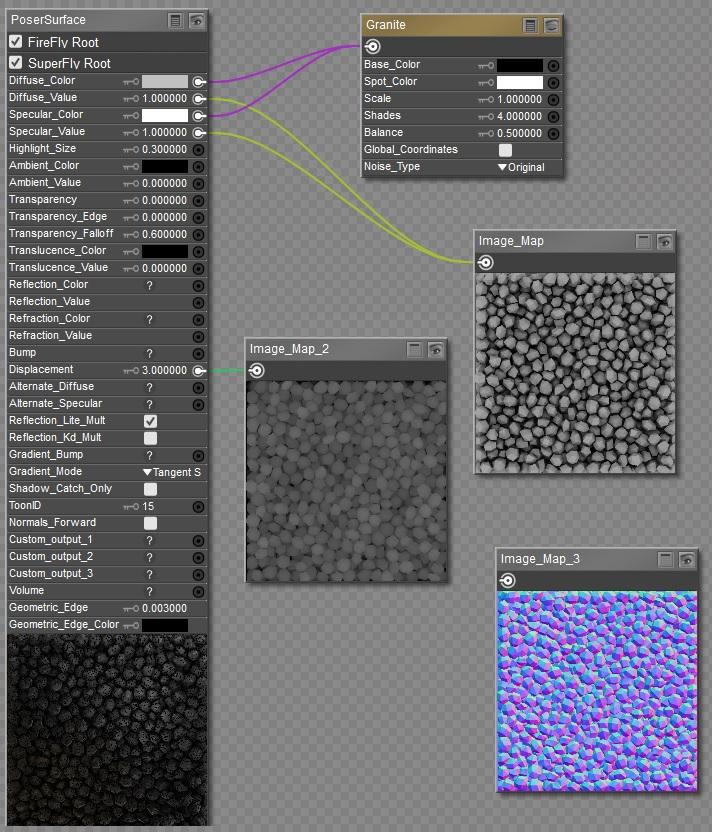Viewport: 712px width, 832px height.
Task: Click Diffuse_Value animation key icon
Action: 131,99
